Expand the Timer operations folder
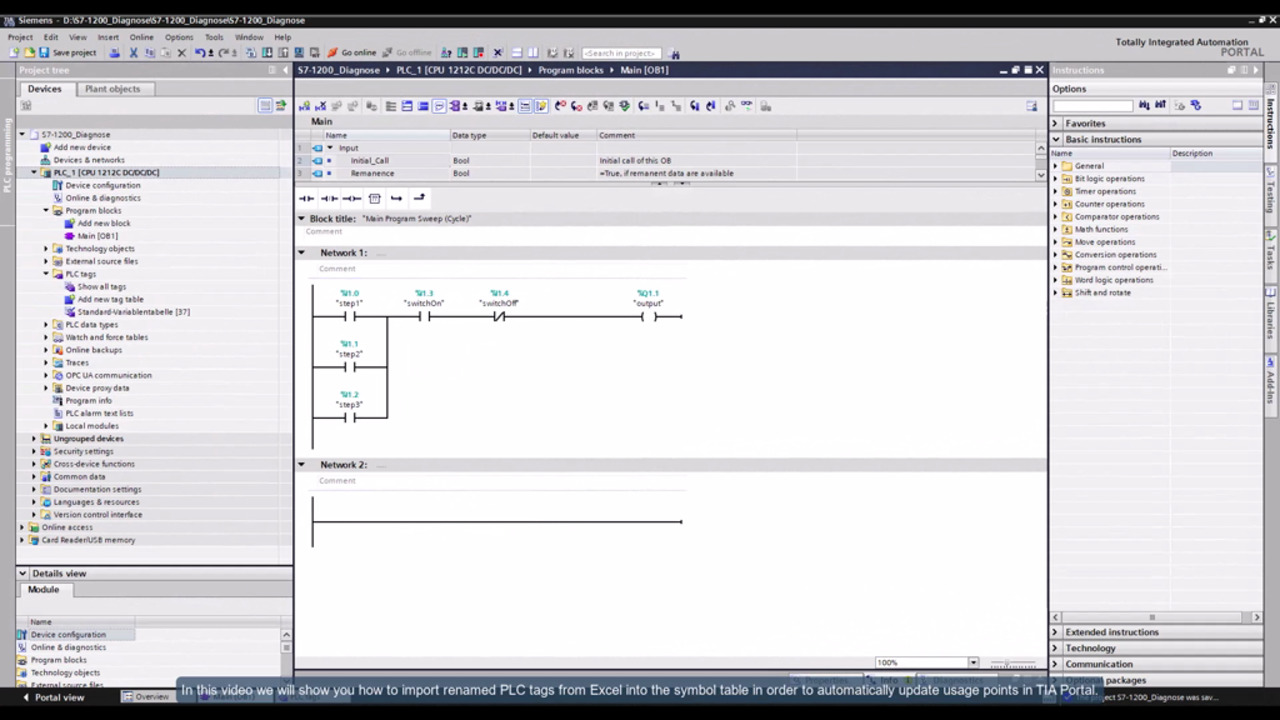This screenshot has width=1280, height=720. pos(1055,191)
